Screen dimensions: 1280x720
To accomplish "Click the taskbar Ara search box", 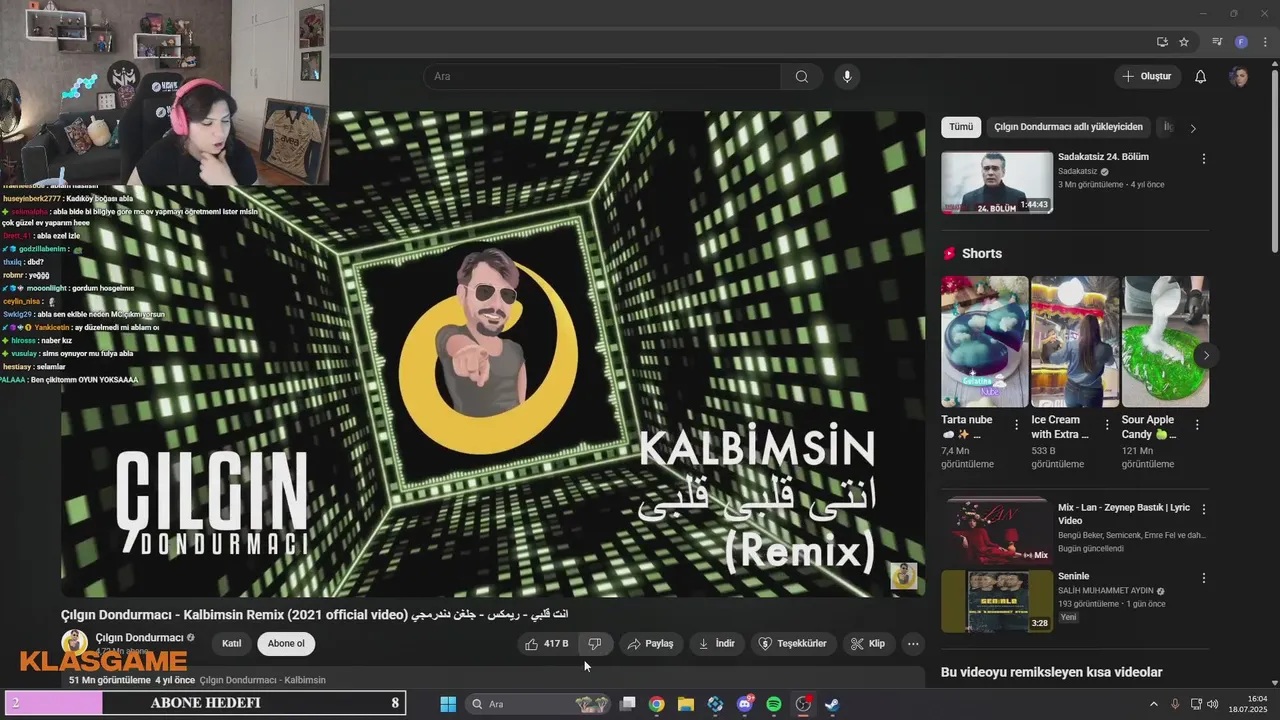I will click(539, 704).
